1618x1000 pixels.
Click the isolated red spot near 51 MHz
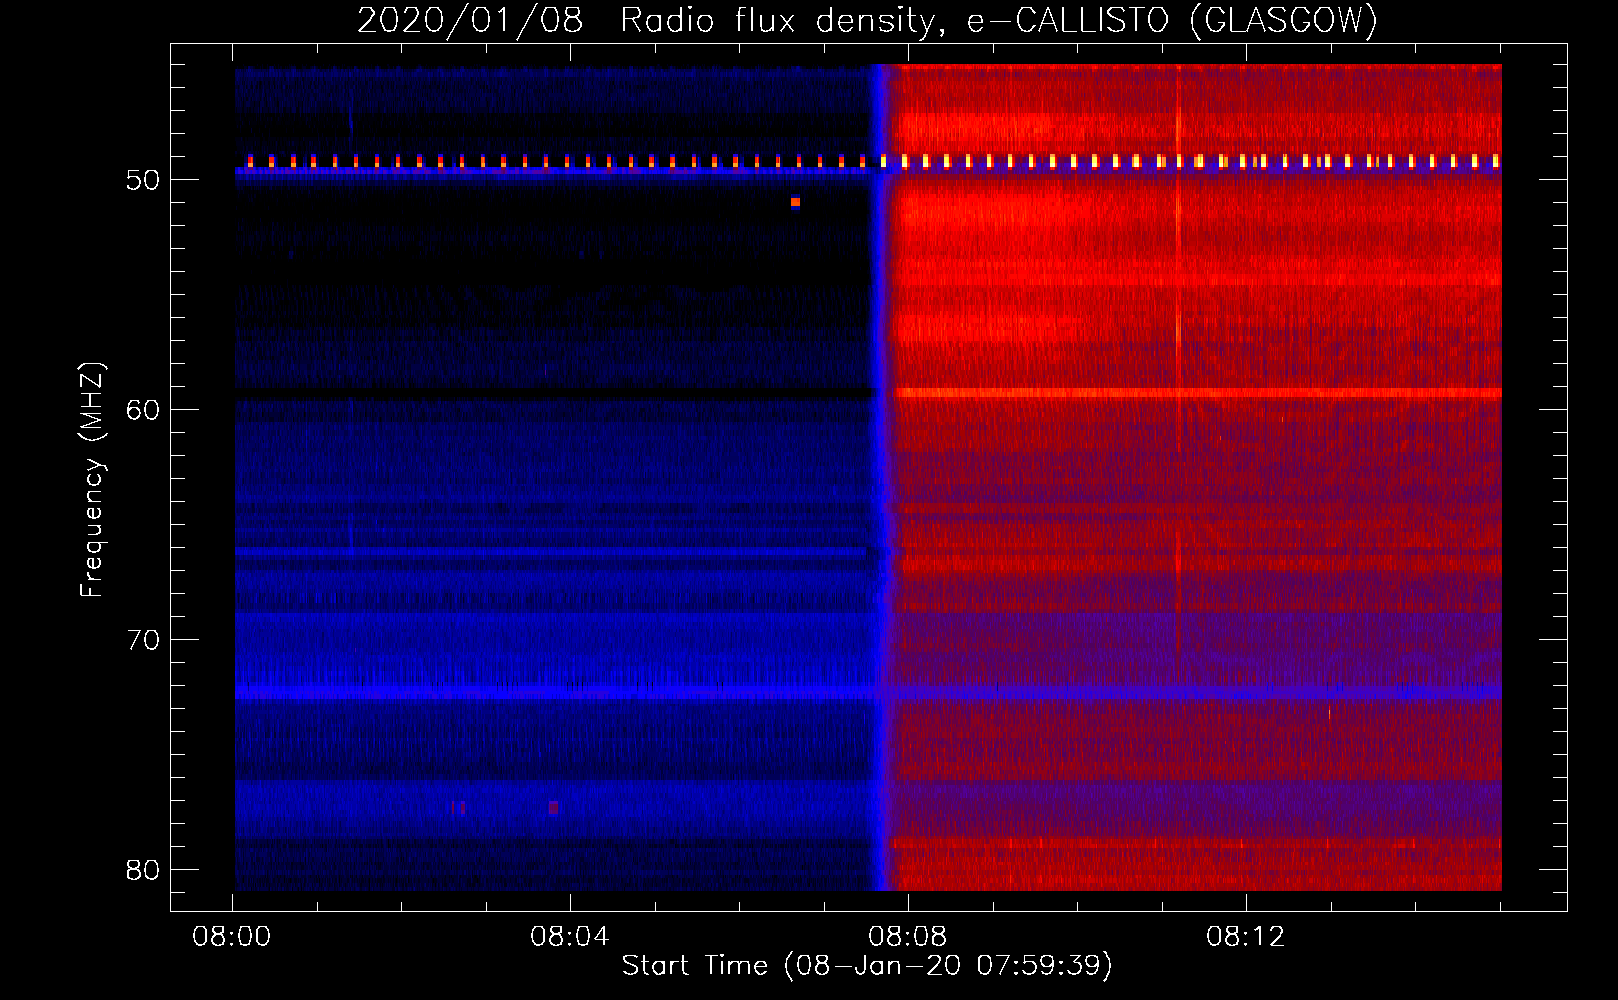click(795, 202)
